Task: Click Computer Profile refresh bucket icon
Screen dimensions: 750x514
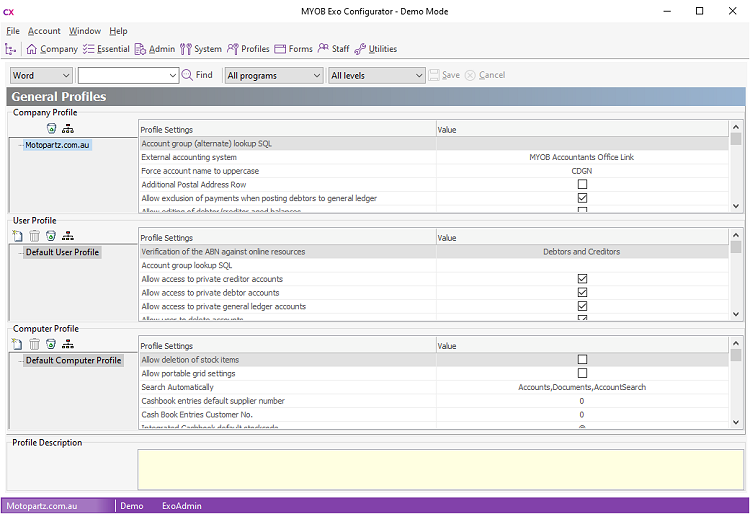Action: point(51,344)
